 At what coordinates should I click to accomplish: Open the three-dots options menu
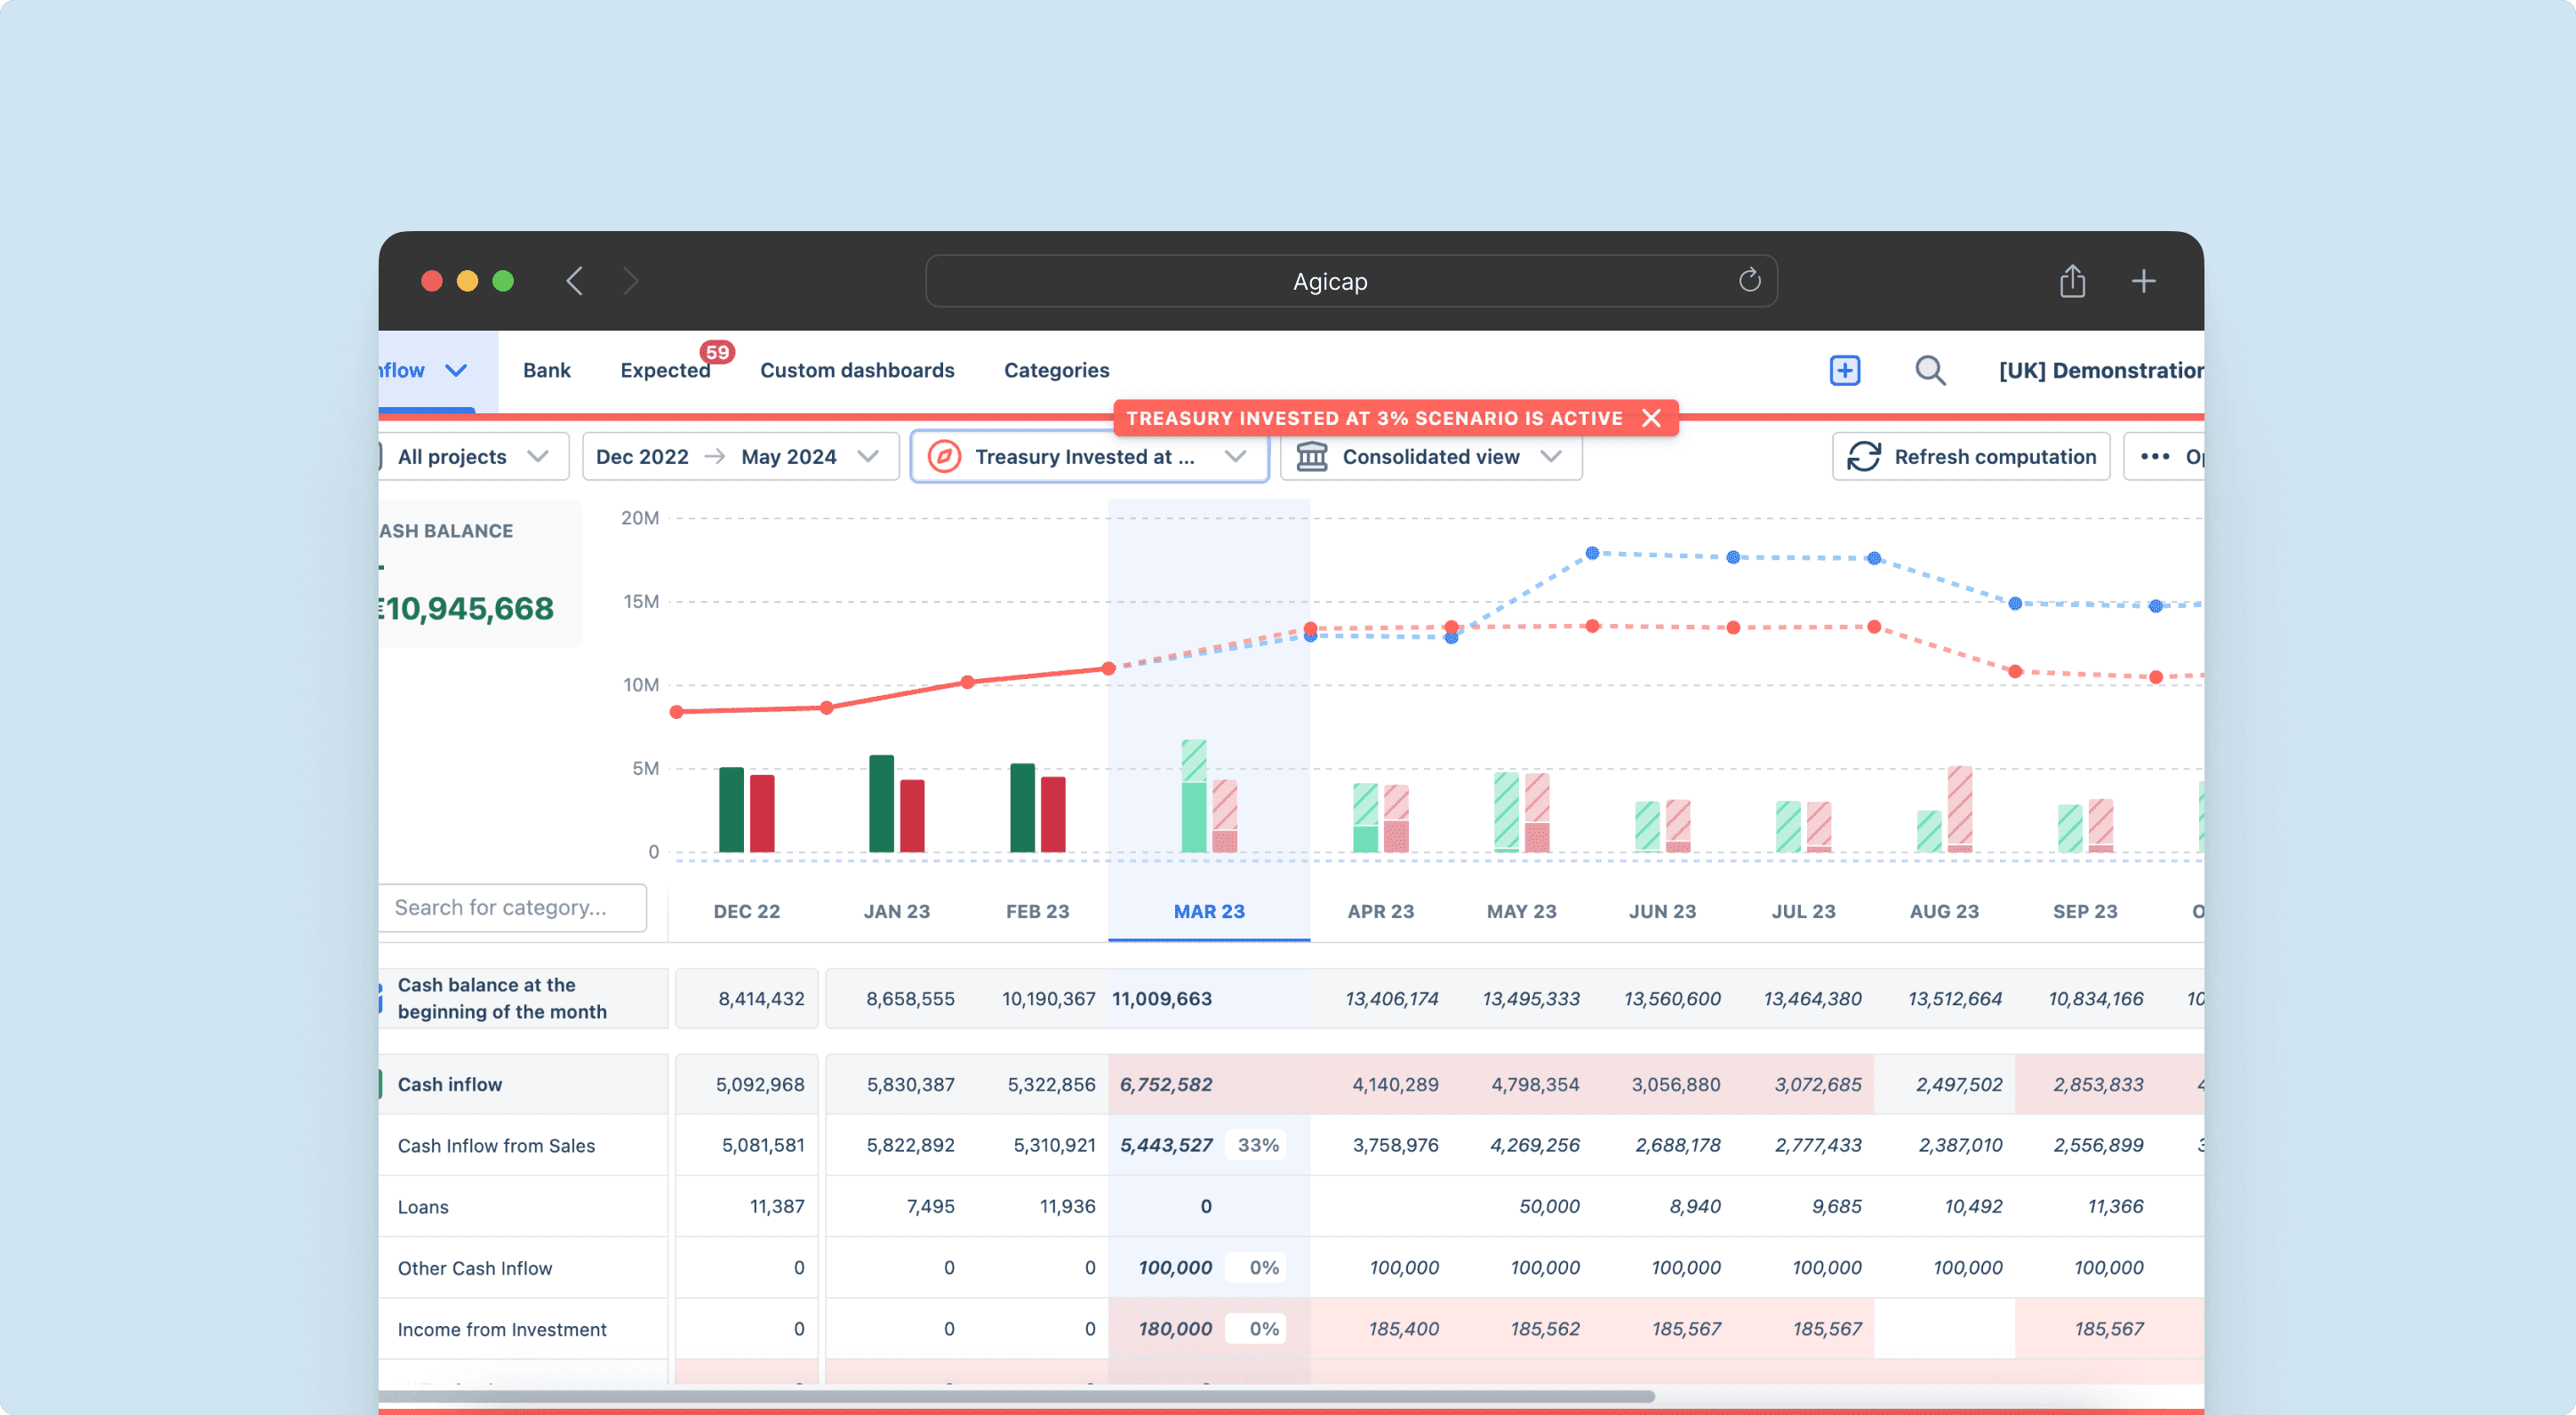click(2154, 457)
